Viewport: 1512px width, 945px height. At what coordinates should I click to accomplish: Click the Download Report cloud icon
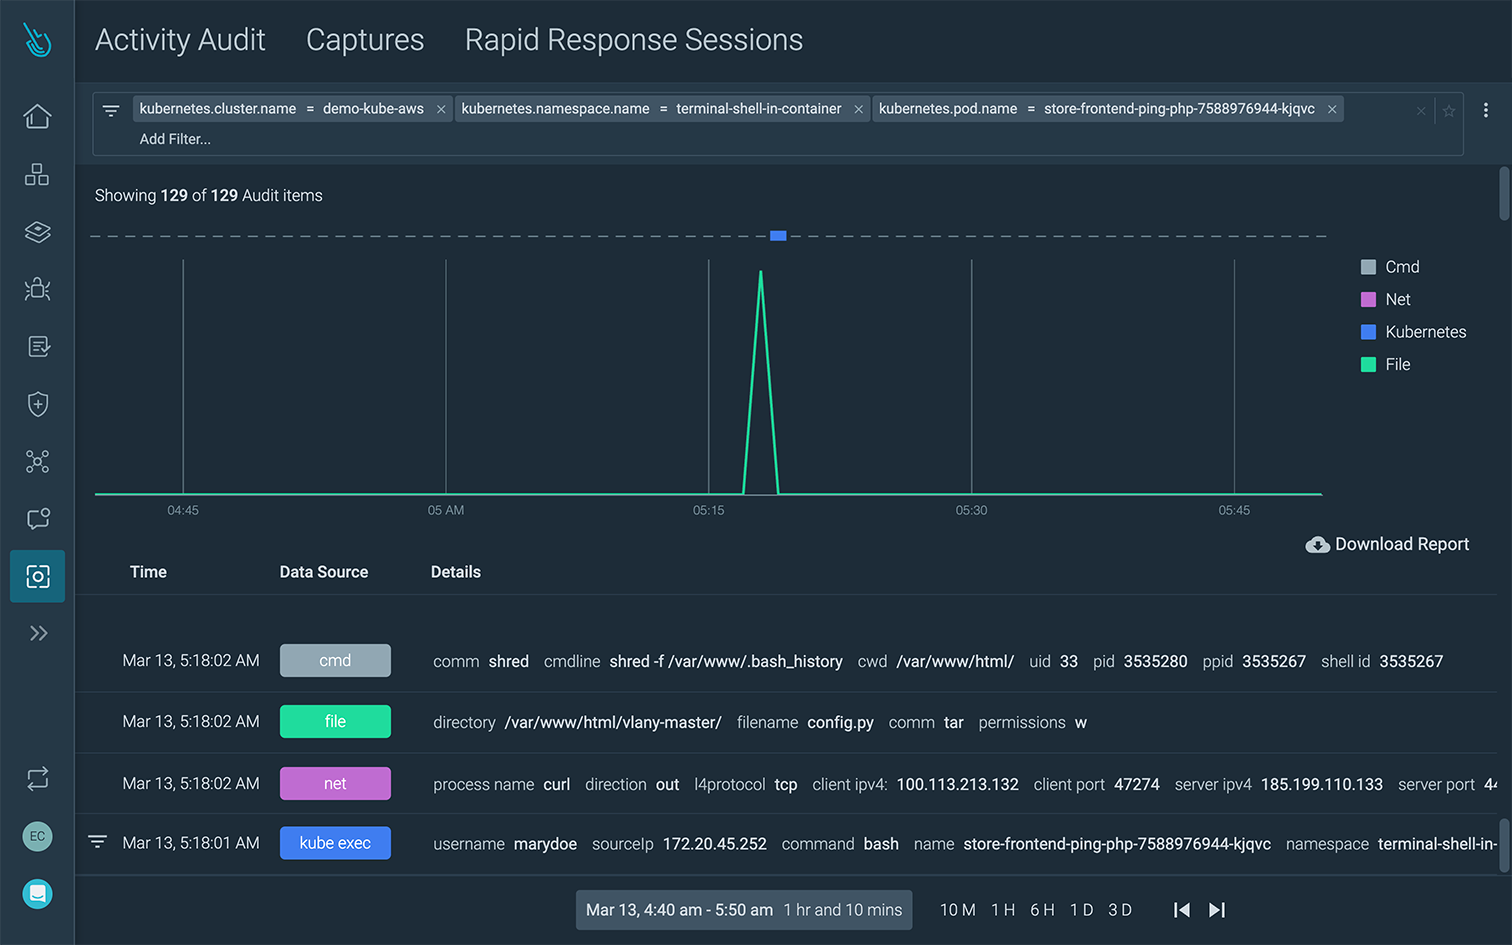tap(1318, 544)
